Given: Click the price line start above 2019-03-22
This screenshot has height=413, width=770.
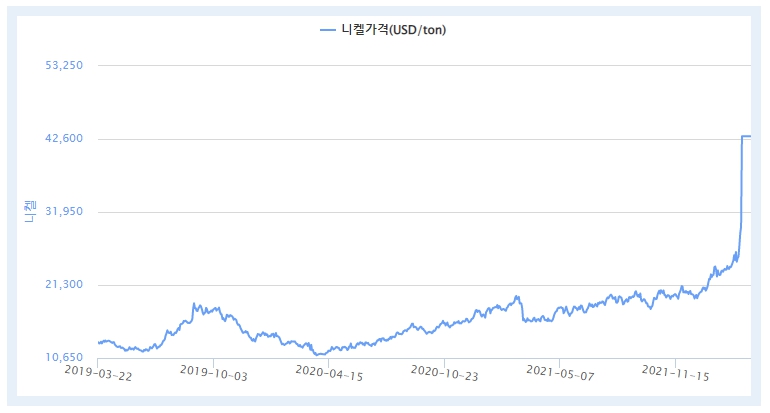Looking at the screenshot, I should click(x=99, y=343).
